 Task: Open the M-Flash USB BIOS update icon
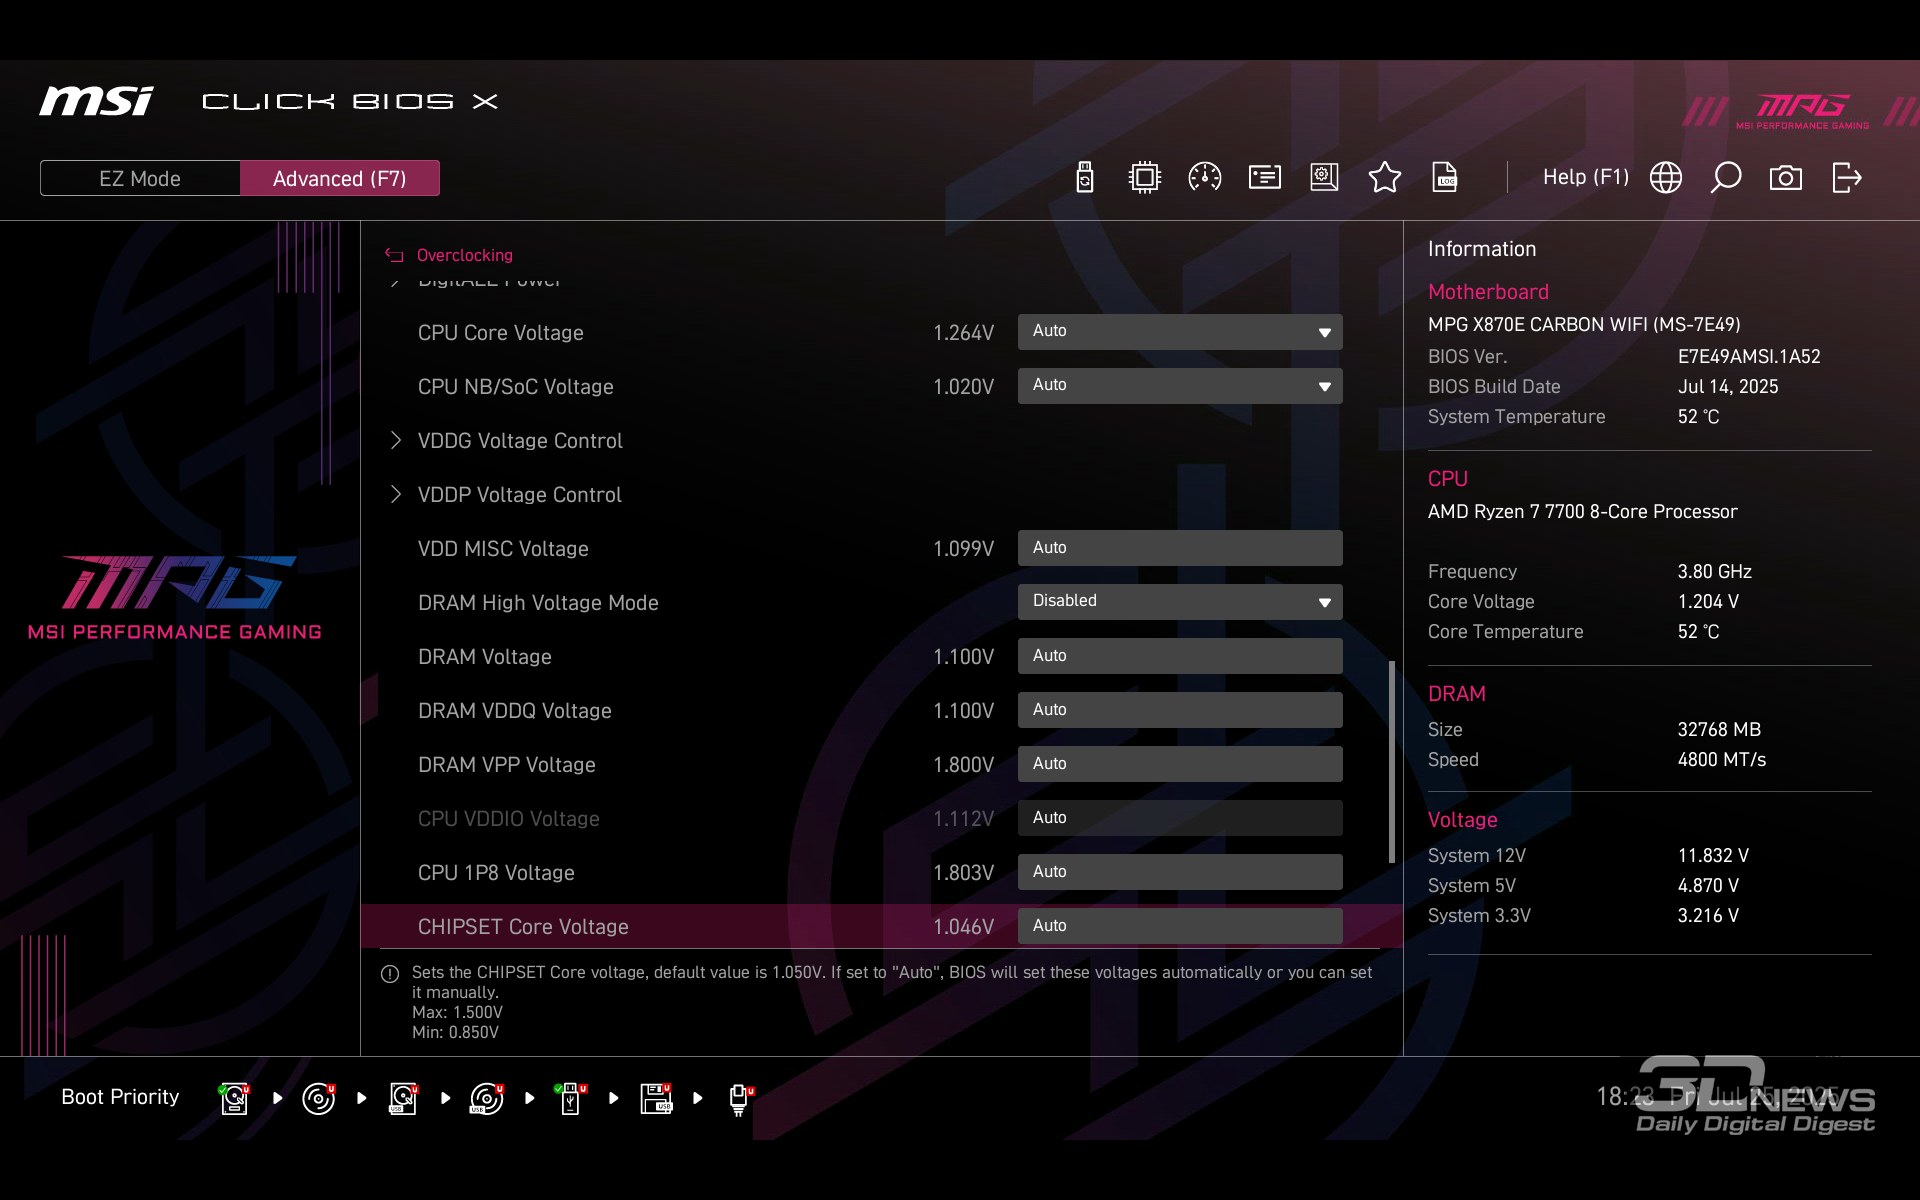[1085, 178]
